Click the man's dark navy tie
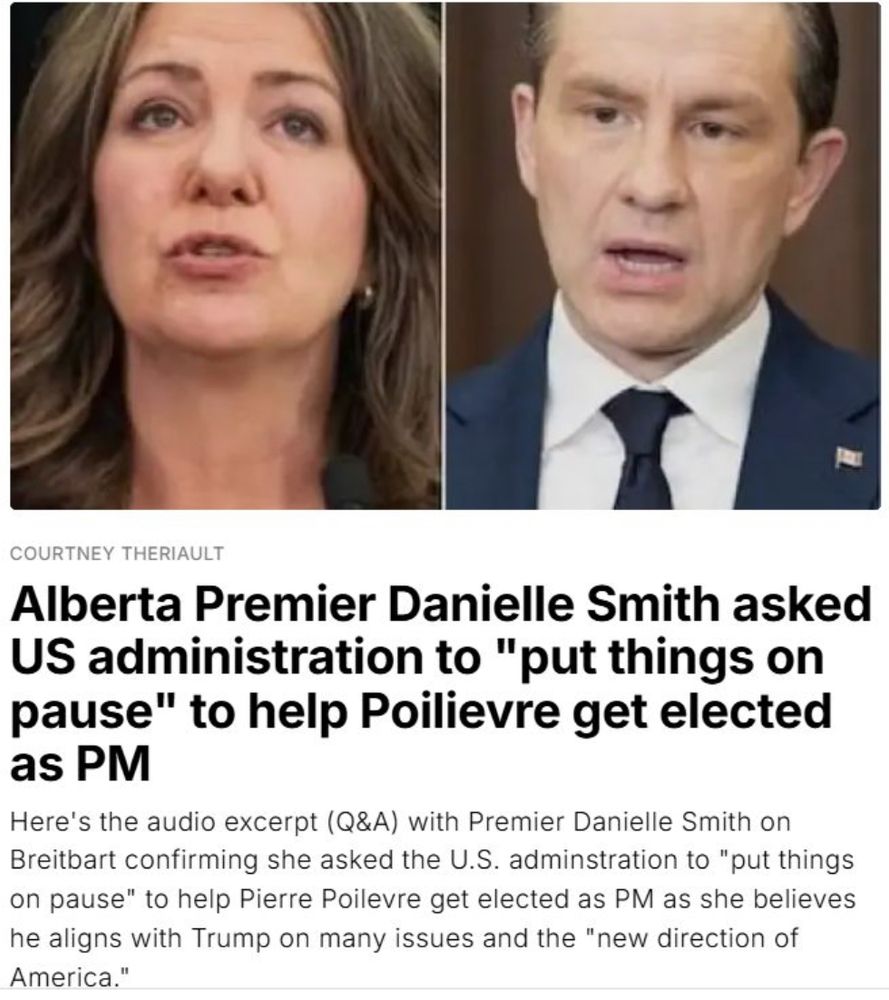Viewport: 889px width, 1000px height. point(642,448)
